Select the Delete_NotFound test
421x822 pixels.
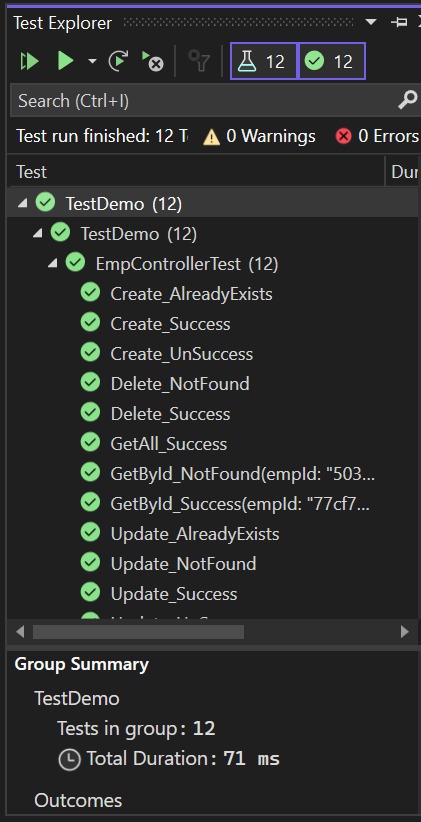click(180, 384)
